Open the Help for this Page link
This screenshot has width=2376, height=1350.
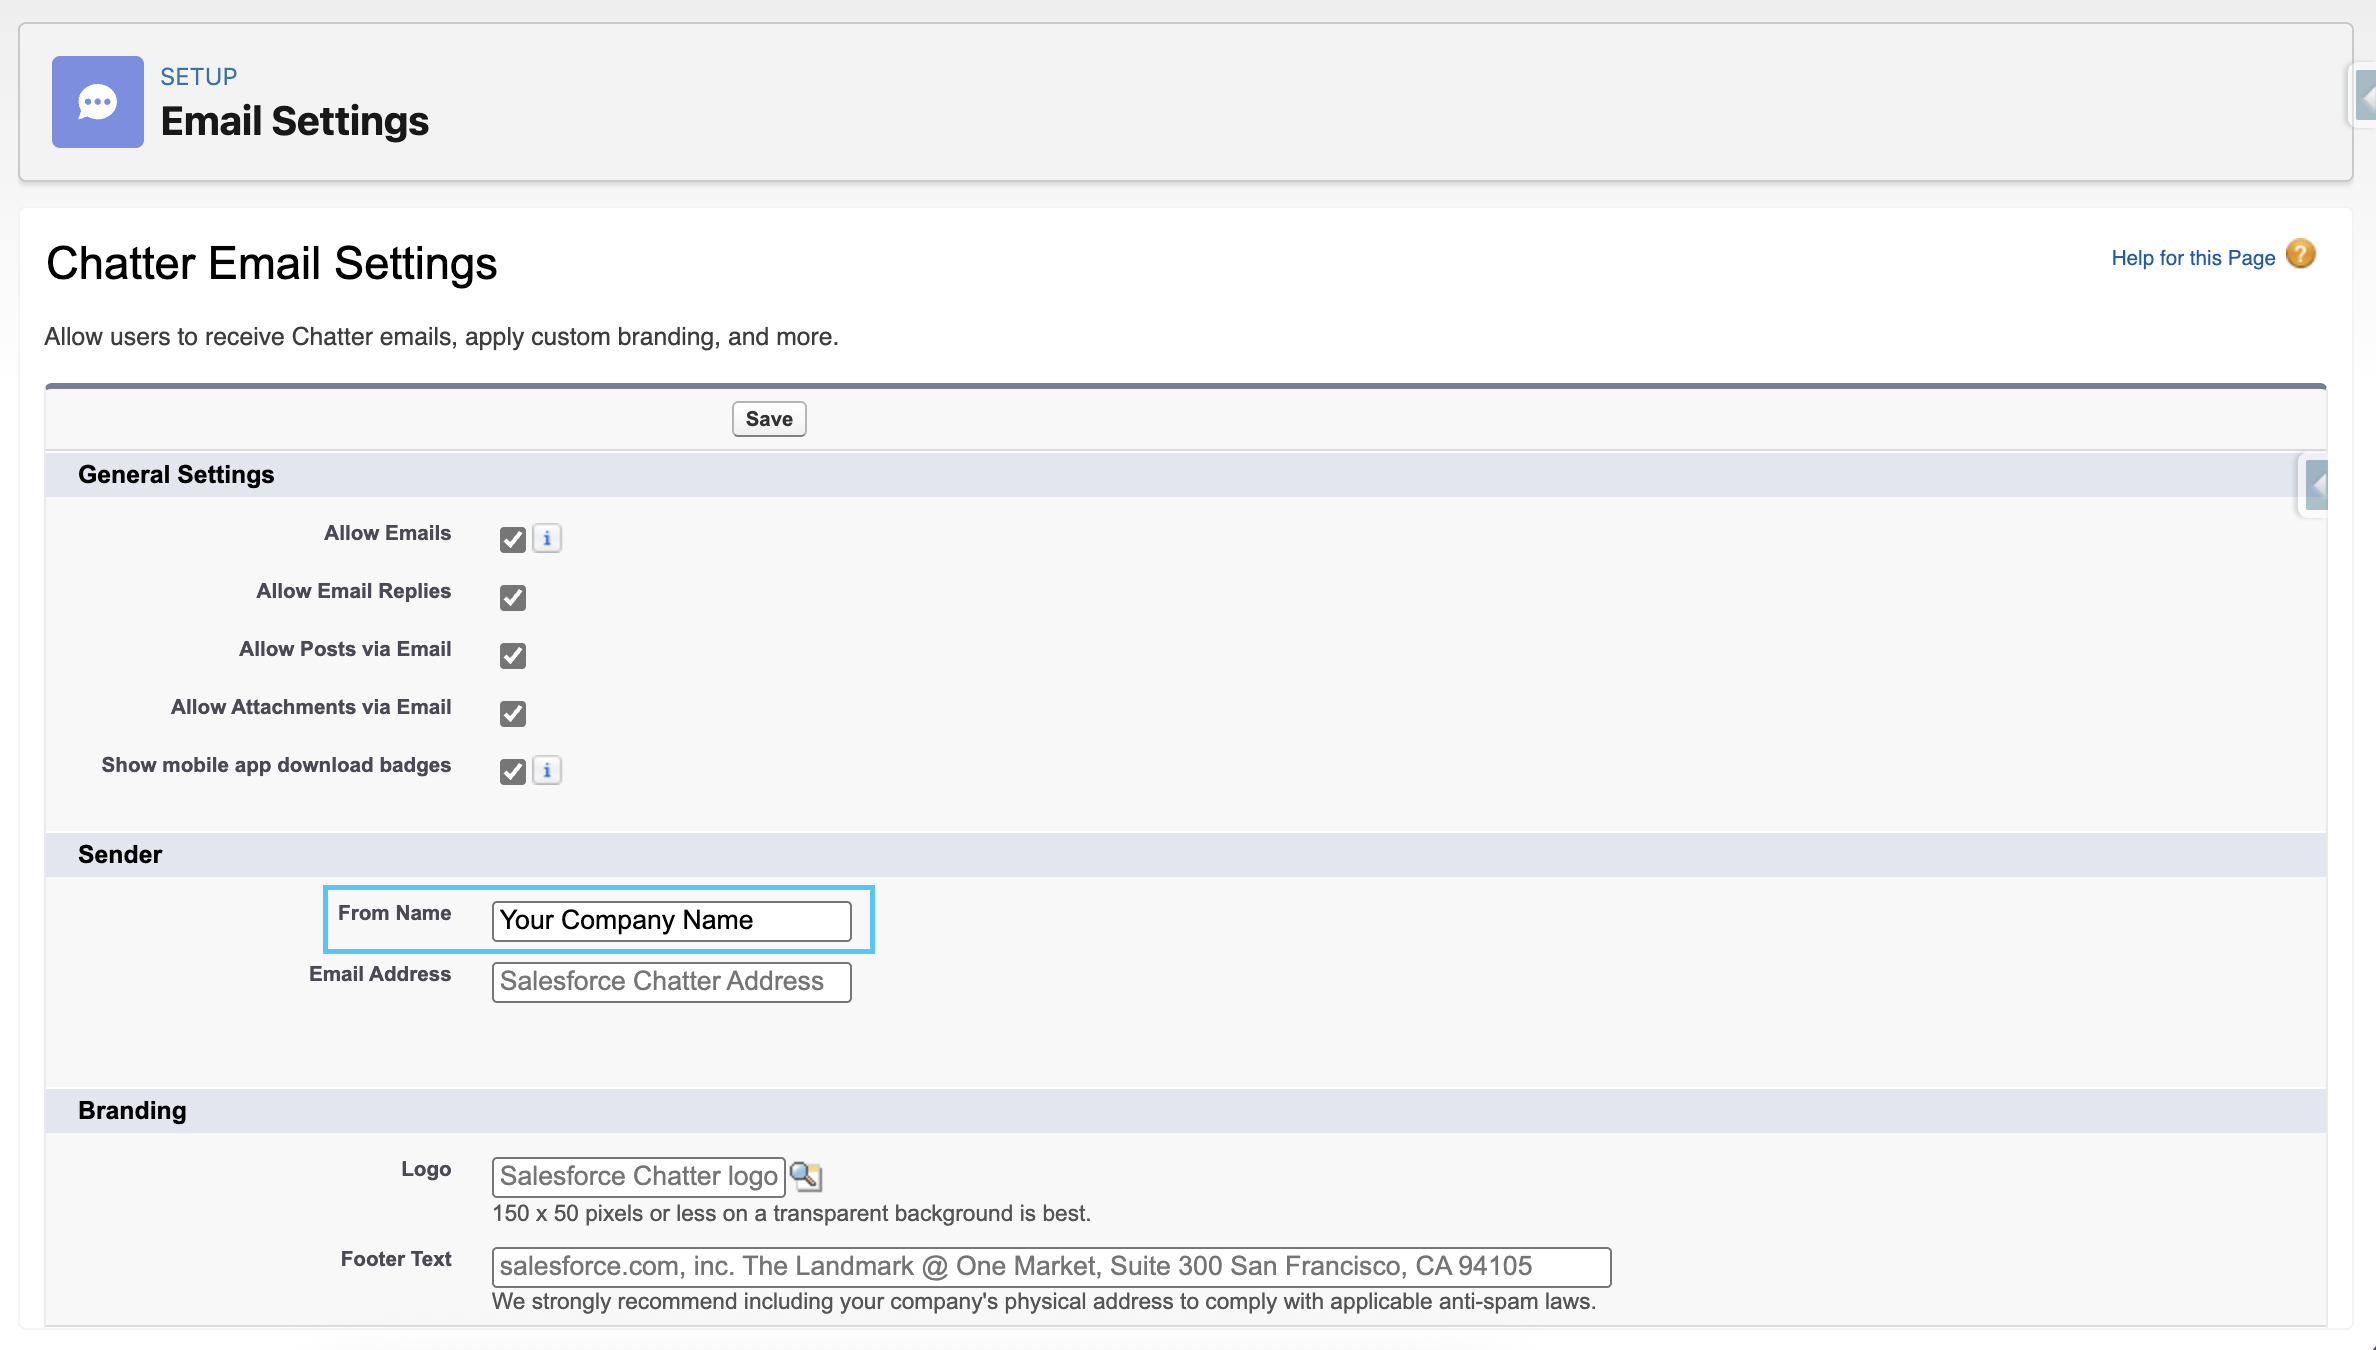pos(2193,258)
